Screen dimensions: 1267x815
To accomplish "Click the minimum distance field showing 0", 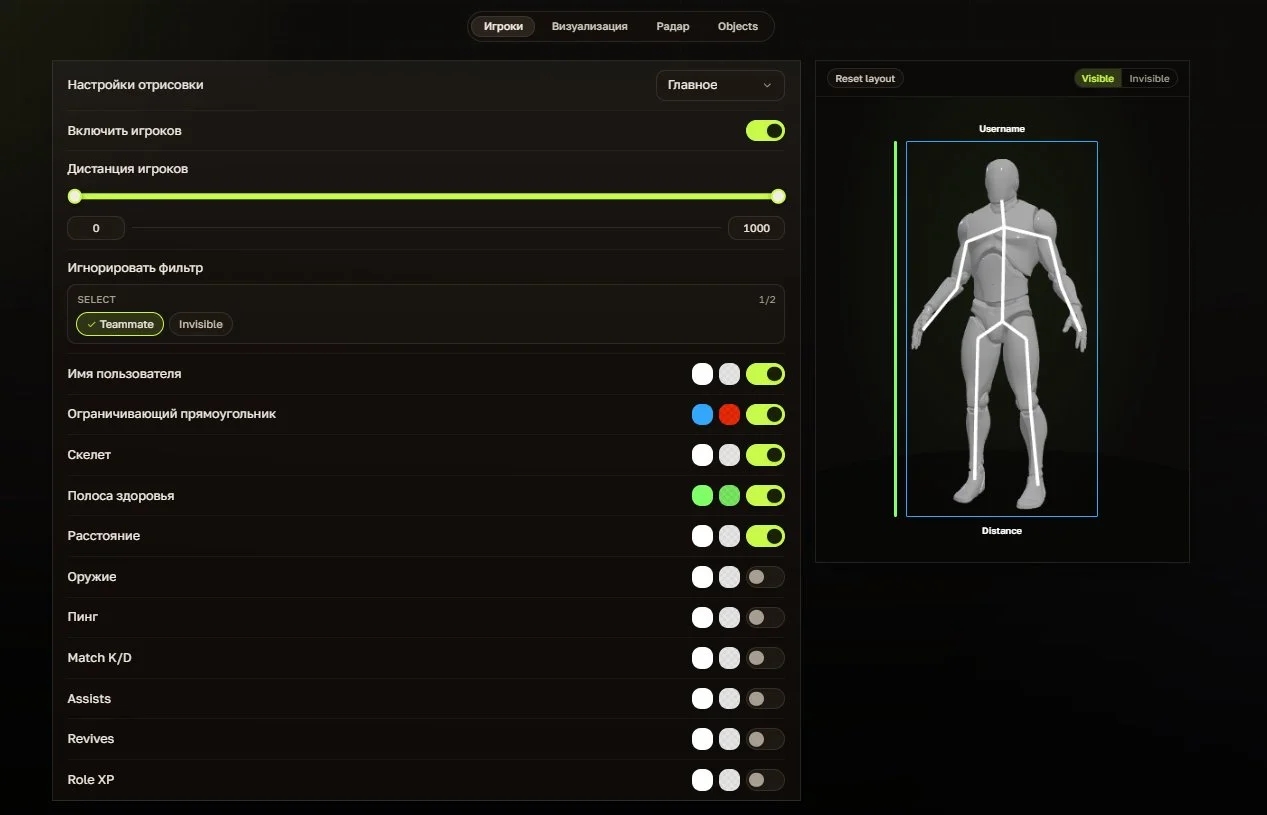I will [96, 228].
